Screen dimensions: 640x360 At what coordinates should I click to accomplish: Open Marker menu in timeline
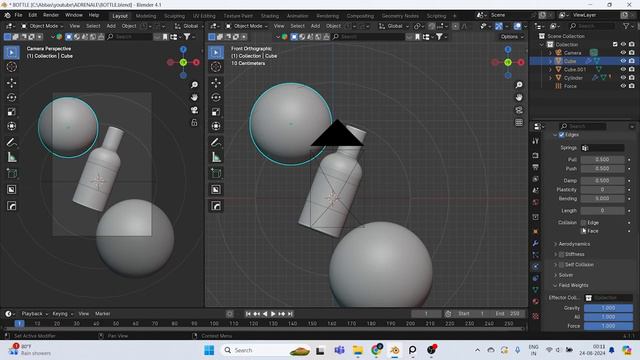[102, 314]
